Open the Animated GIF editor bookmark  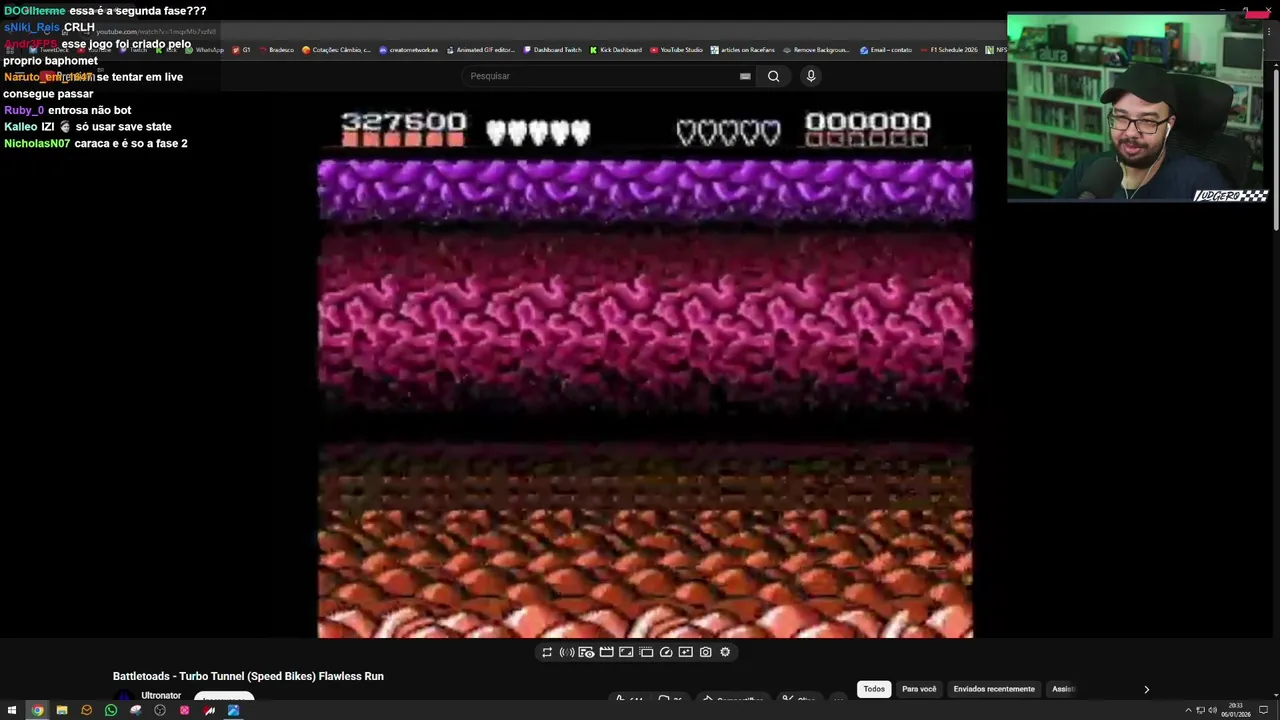click(x=480, y=50)
